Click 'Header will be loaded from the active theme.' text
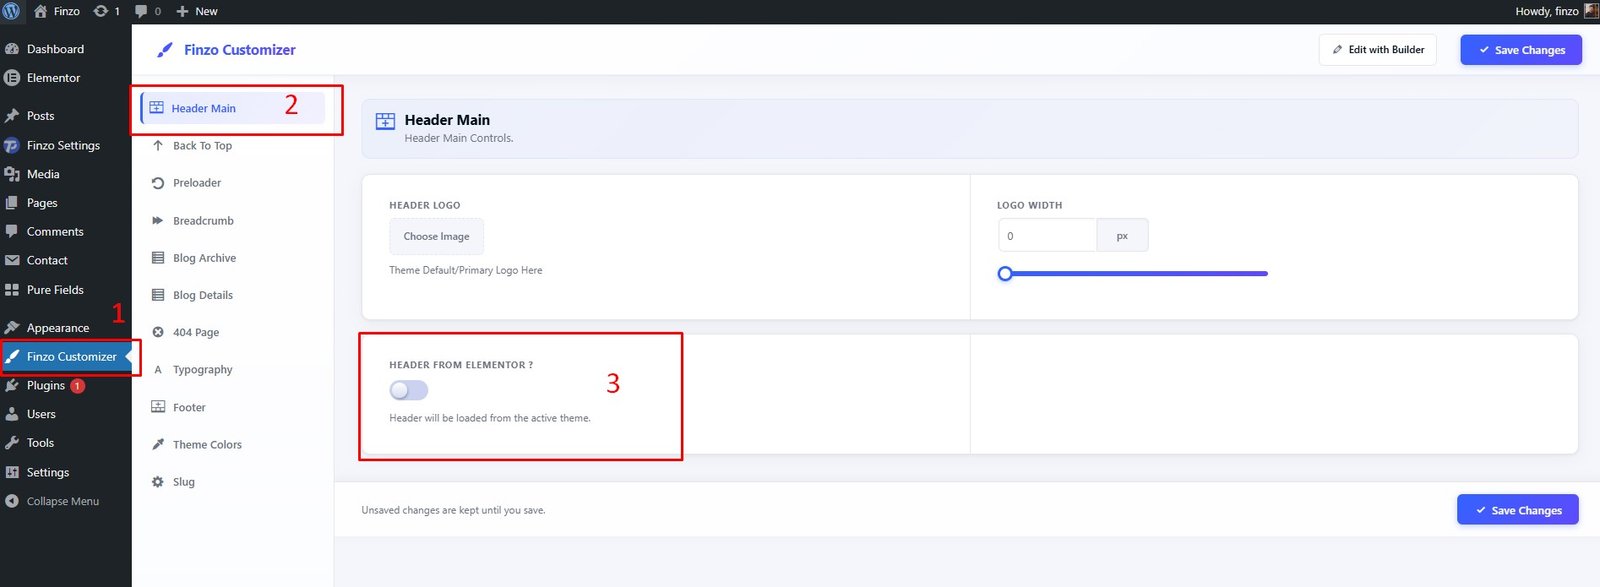 490,418
